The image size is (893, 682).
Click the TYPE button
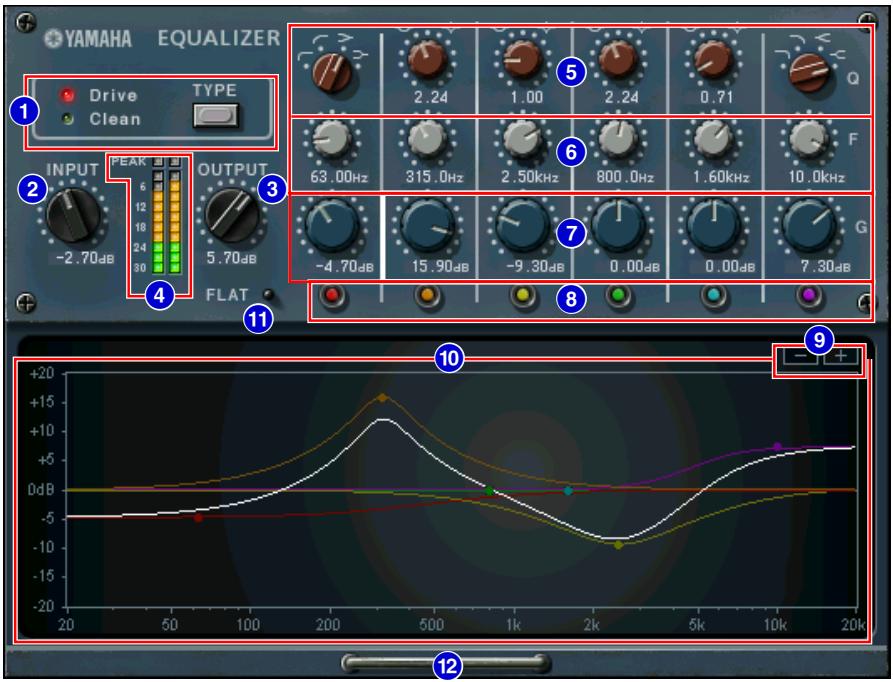click(215, 116)
